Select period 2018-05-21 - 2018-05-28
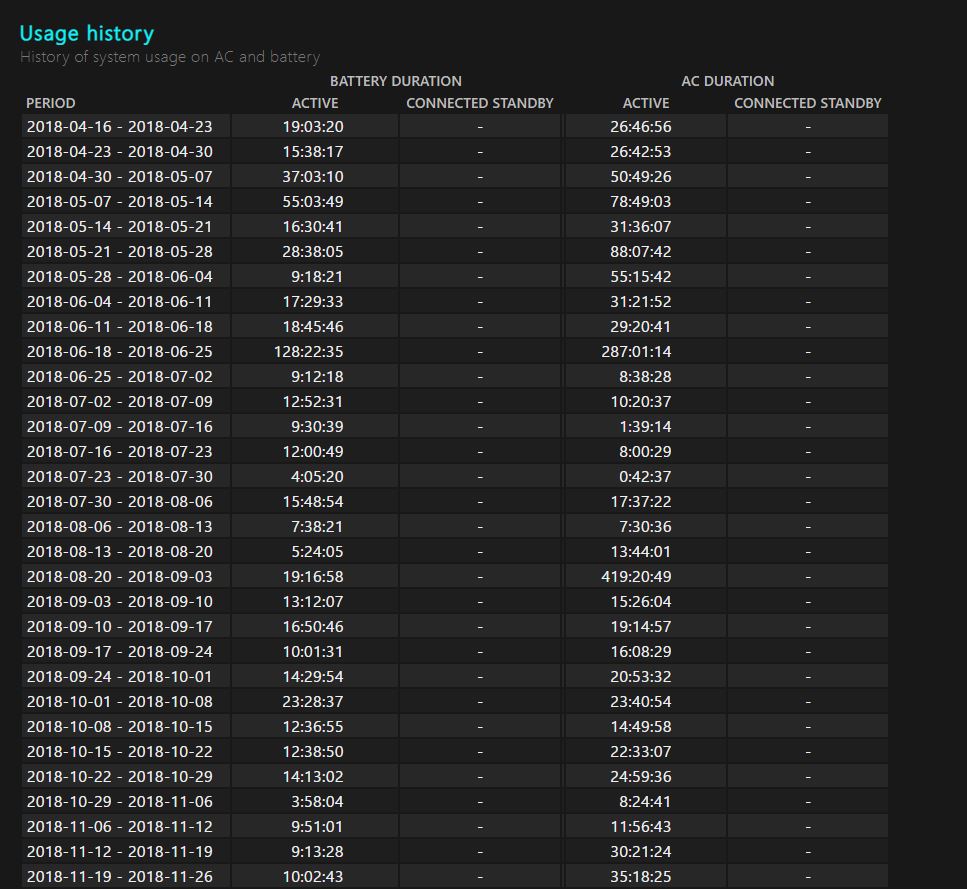967x889 pixels. (x=120, y=252)
